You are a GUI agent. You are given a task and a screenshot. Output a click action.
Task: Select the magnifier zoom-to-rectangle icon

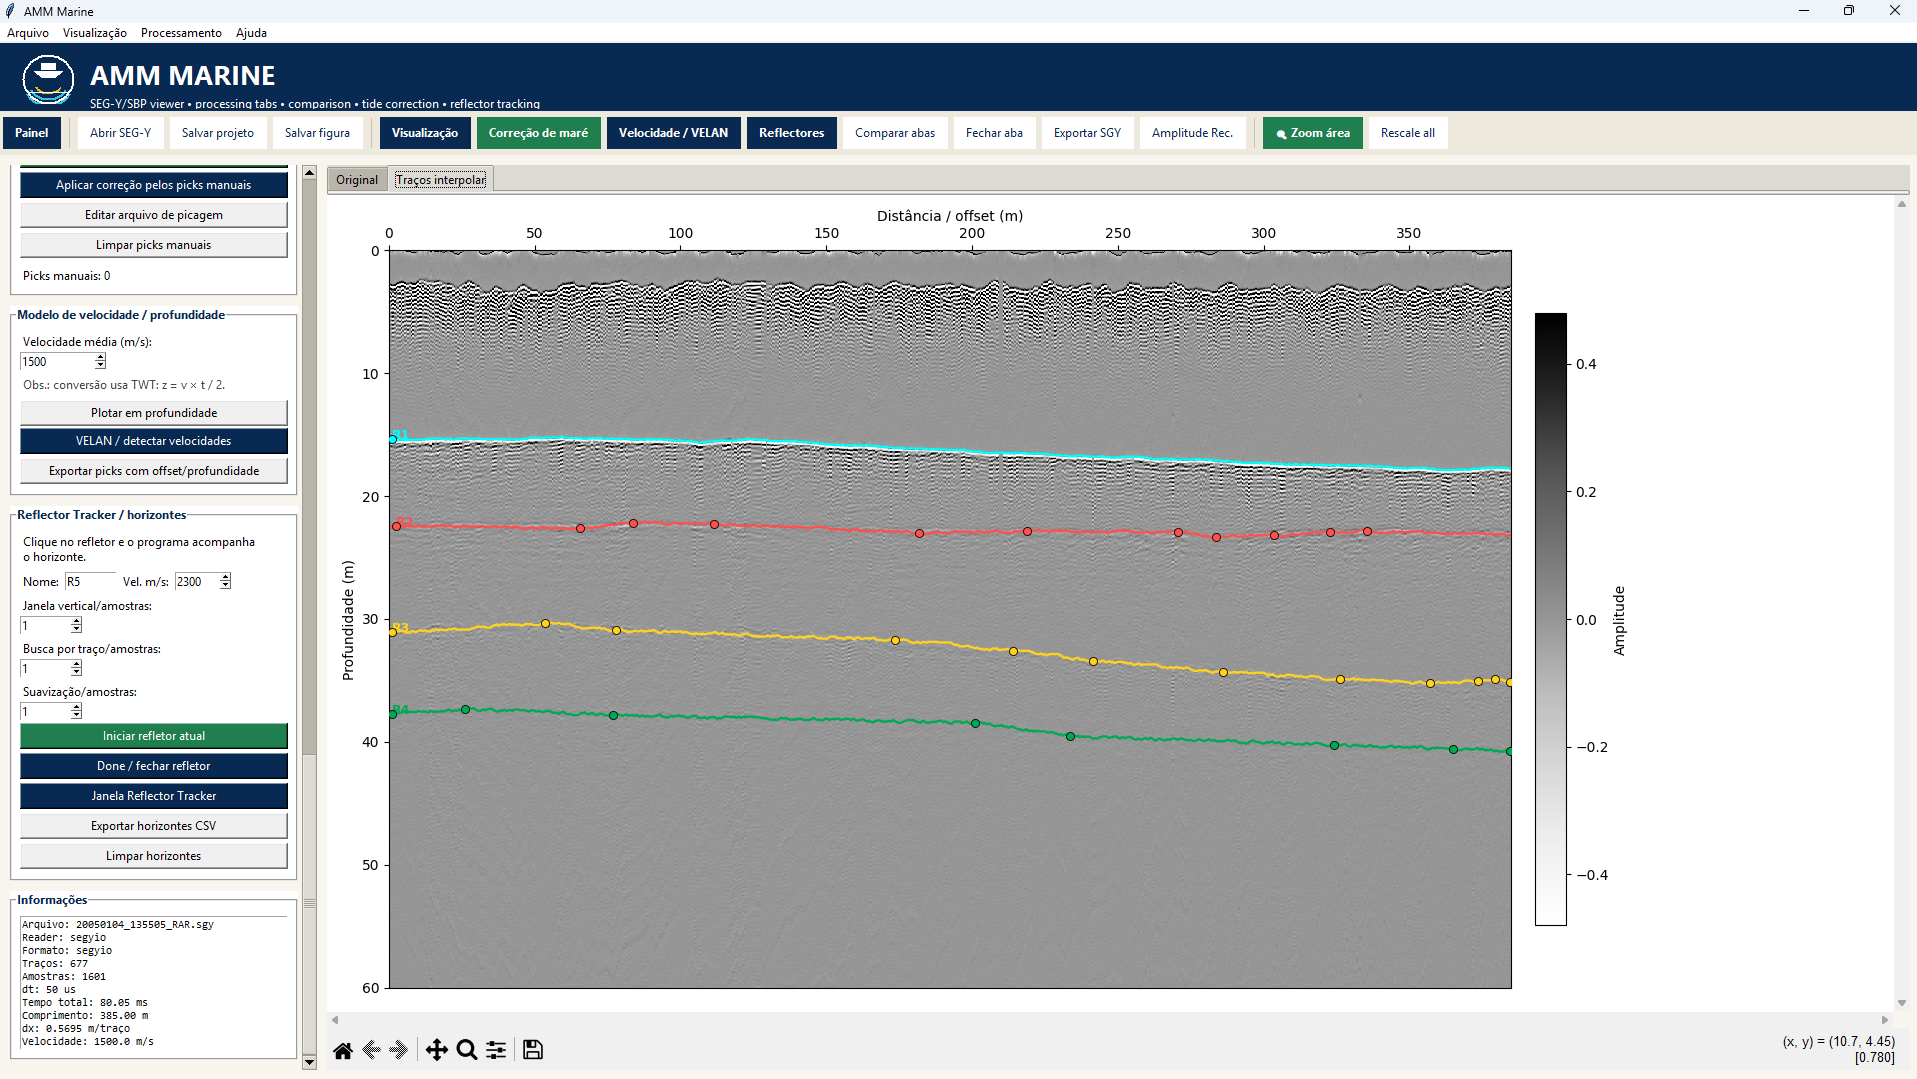point(466,1050)
